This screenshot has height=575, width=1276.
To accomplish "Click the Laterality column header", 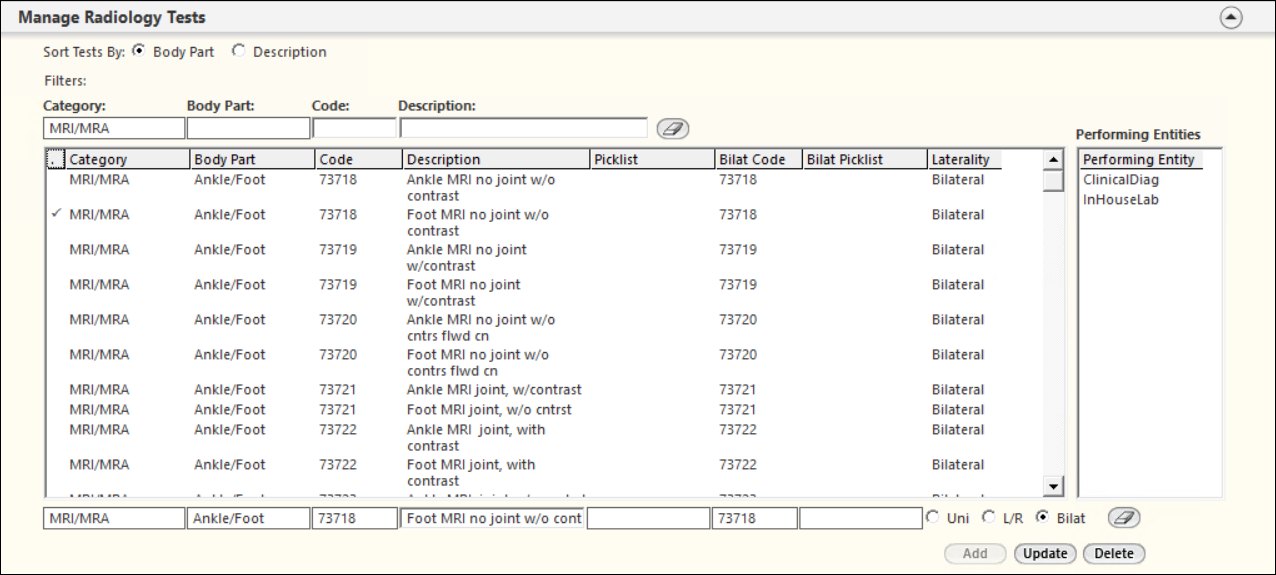I will 965,159.
